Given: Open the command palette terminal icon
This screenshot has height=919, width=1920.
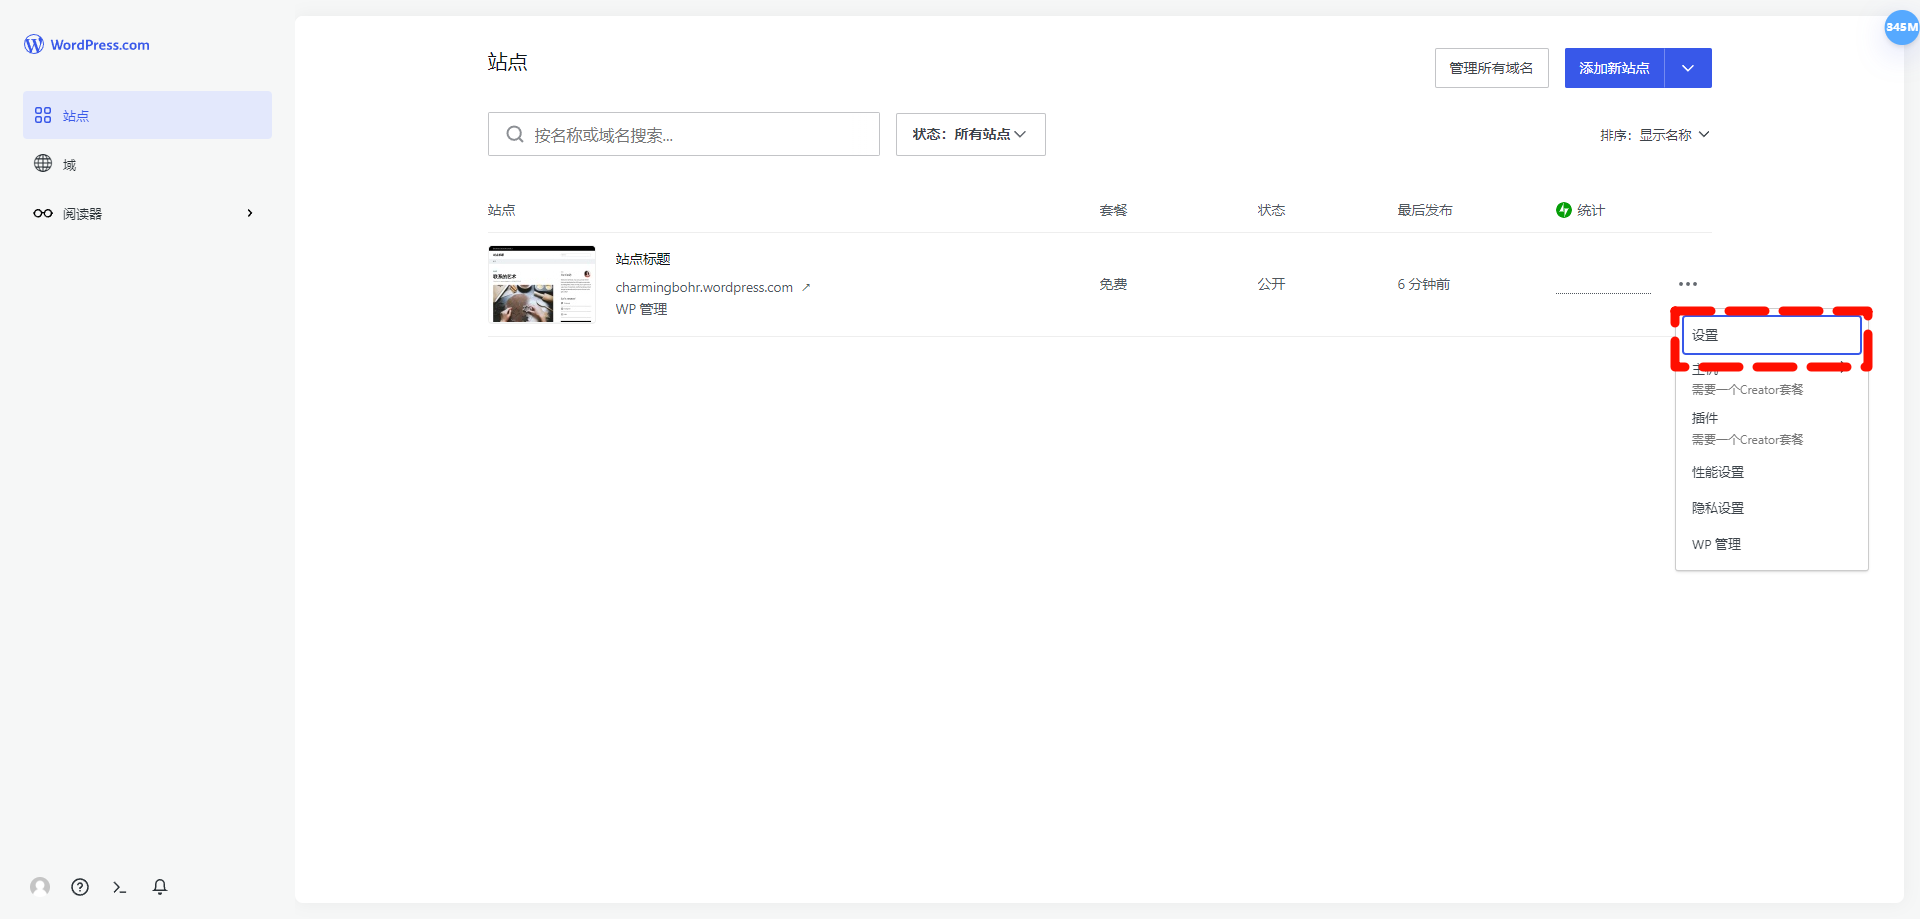Looking at the screenshot, I should pos(120,887).
